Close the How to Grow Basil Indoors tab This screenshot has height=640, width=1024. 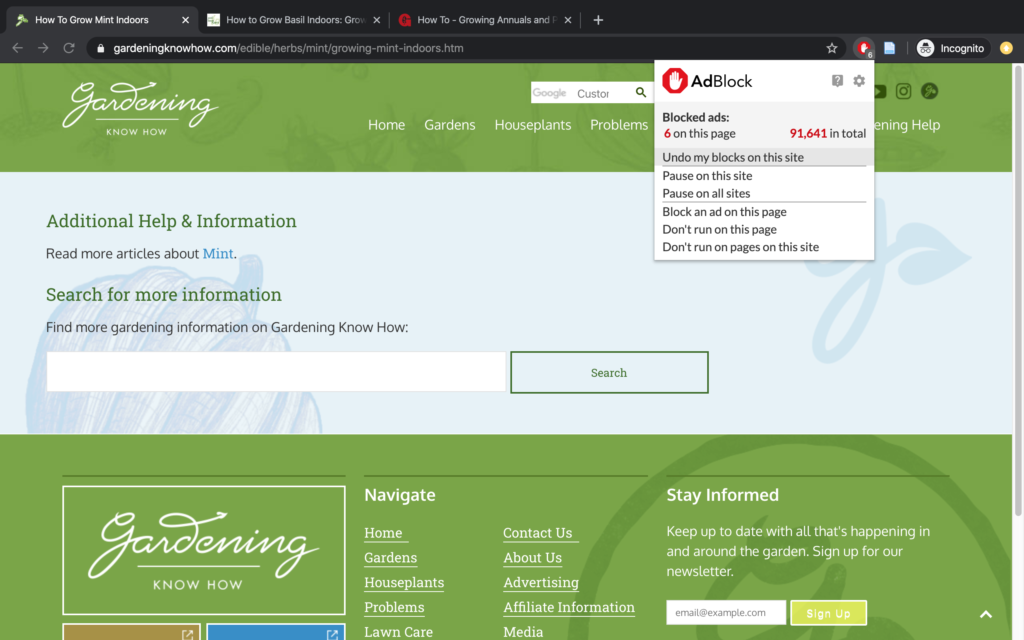pos(377,20)
